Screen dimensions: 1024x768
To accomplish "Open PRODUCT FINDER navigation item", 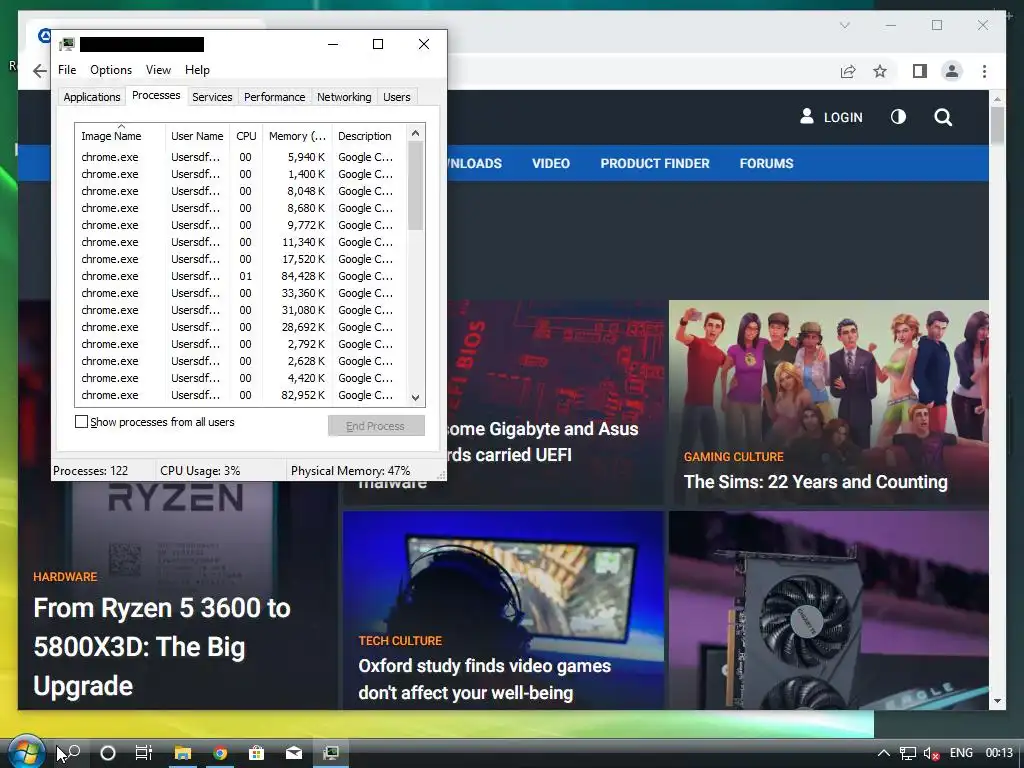I will (x=654, y=163).
